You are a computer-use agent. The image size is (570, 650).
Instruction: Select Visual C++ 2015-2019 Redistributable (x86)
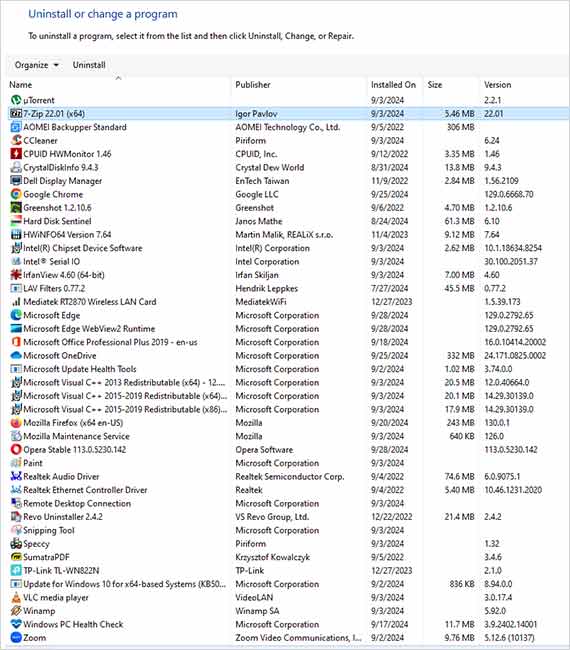289,409
